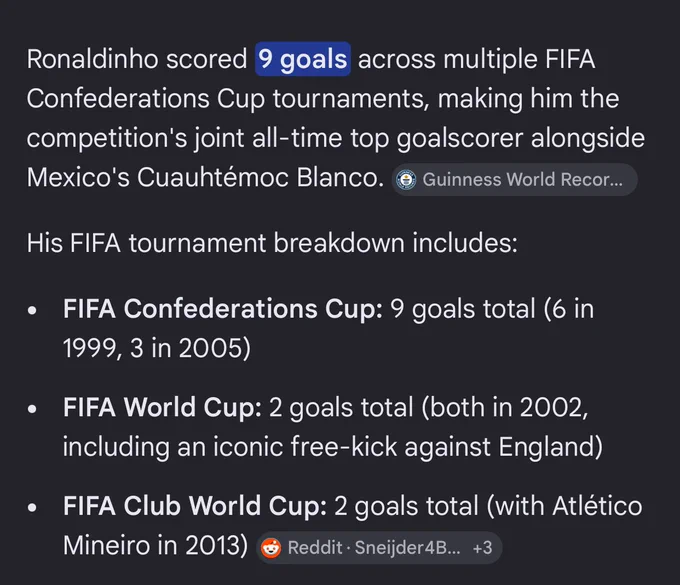Screen dimensions: 680x585
Task: Click the FIFA Club World Cup bold heading
Action: [195, 506]
